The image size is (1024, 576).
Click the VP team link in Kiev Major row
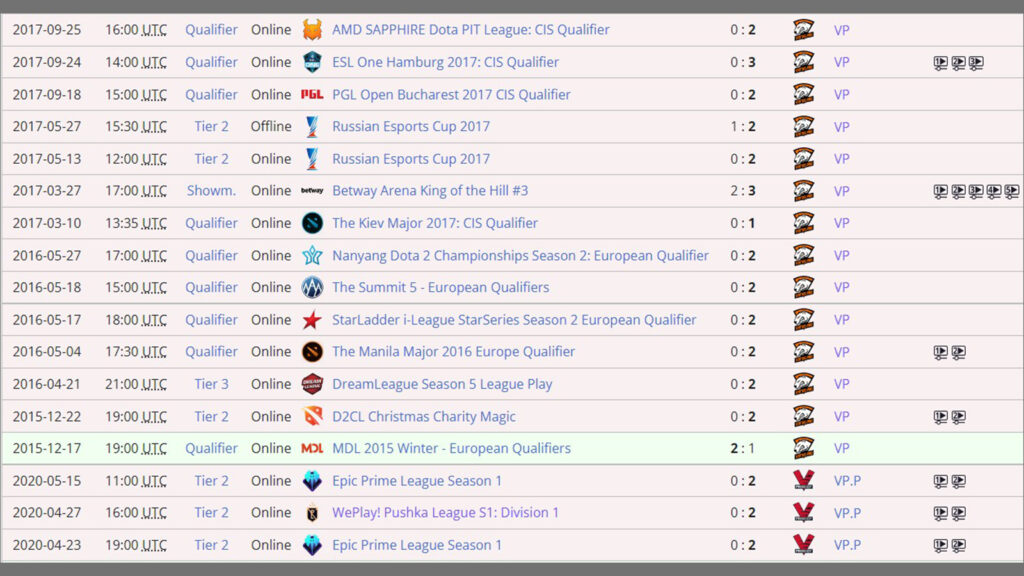[841, 223]
